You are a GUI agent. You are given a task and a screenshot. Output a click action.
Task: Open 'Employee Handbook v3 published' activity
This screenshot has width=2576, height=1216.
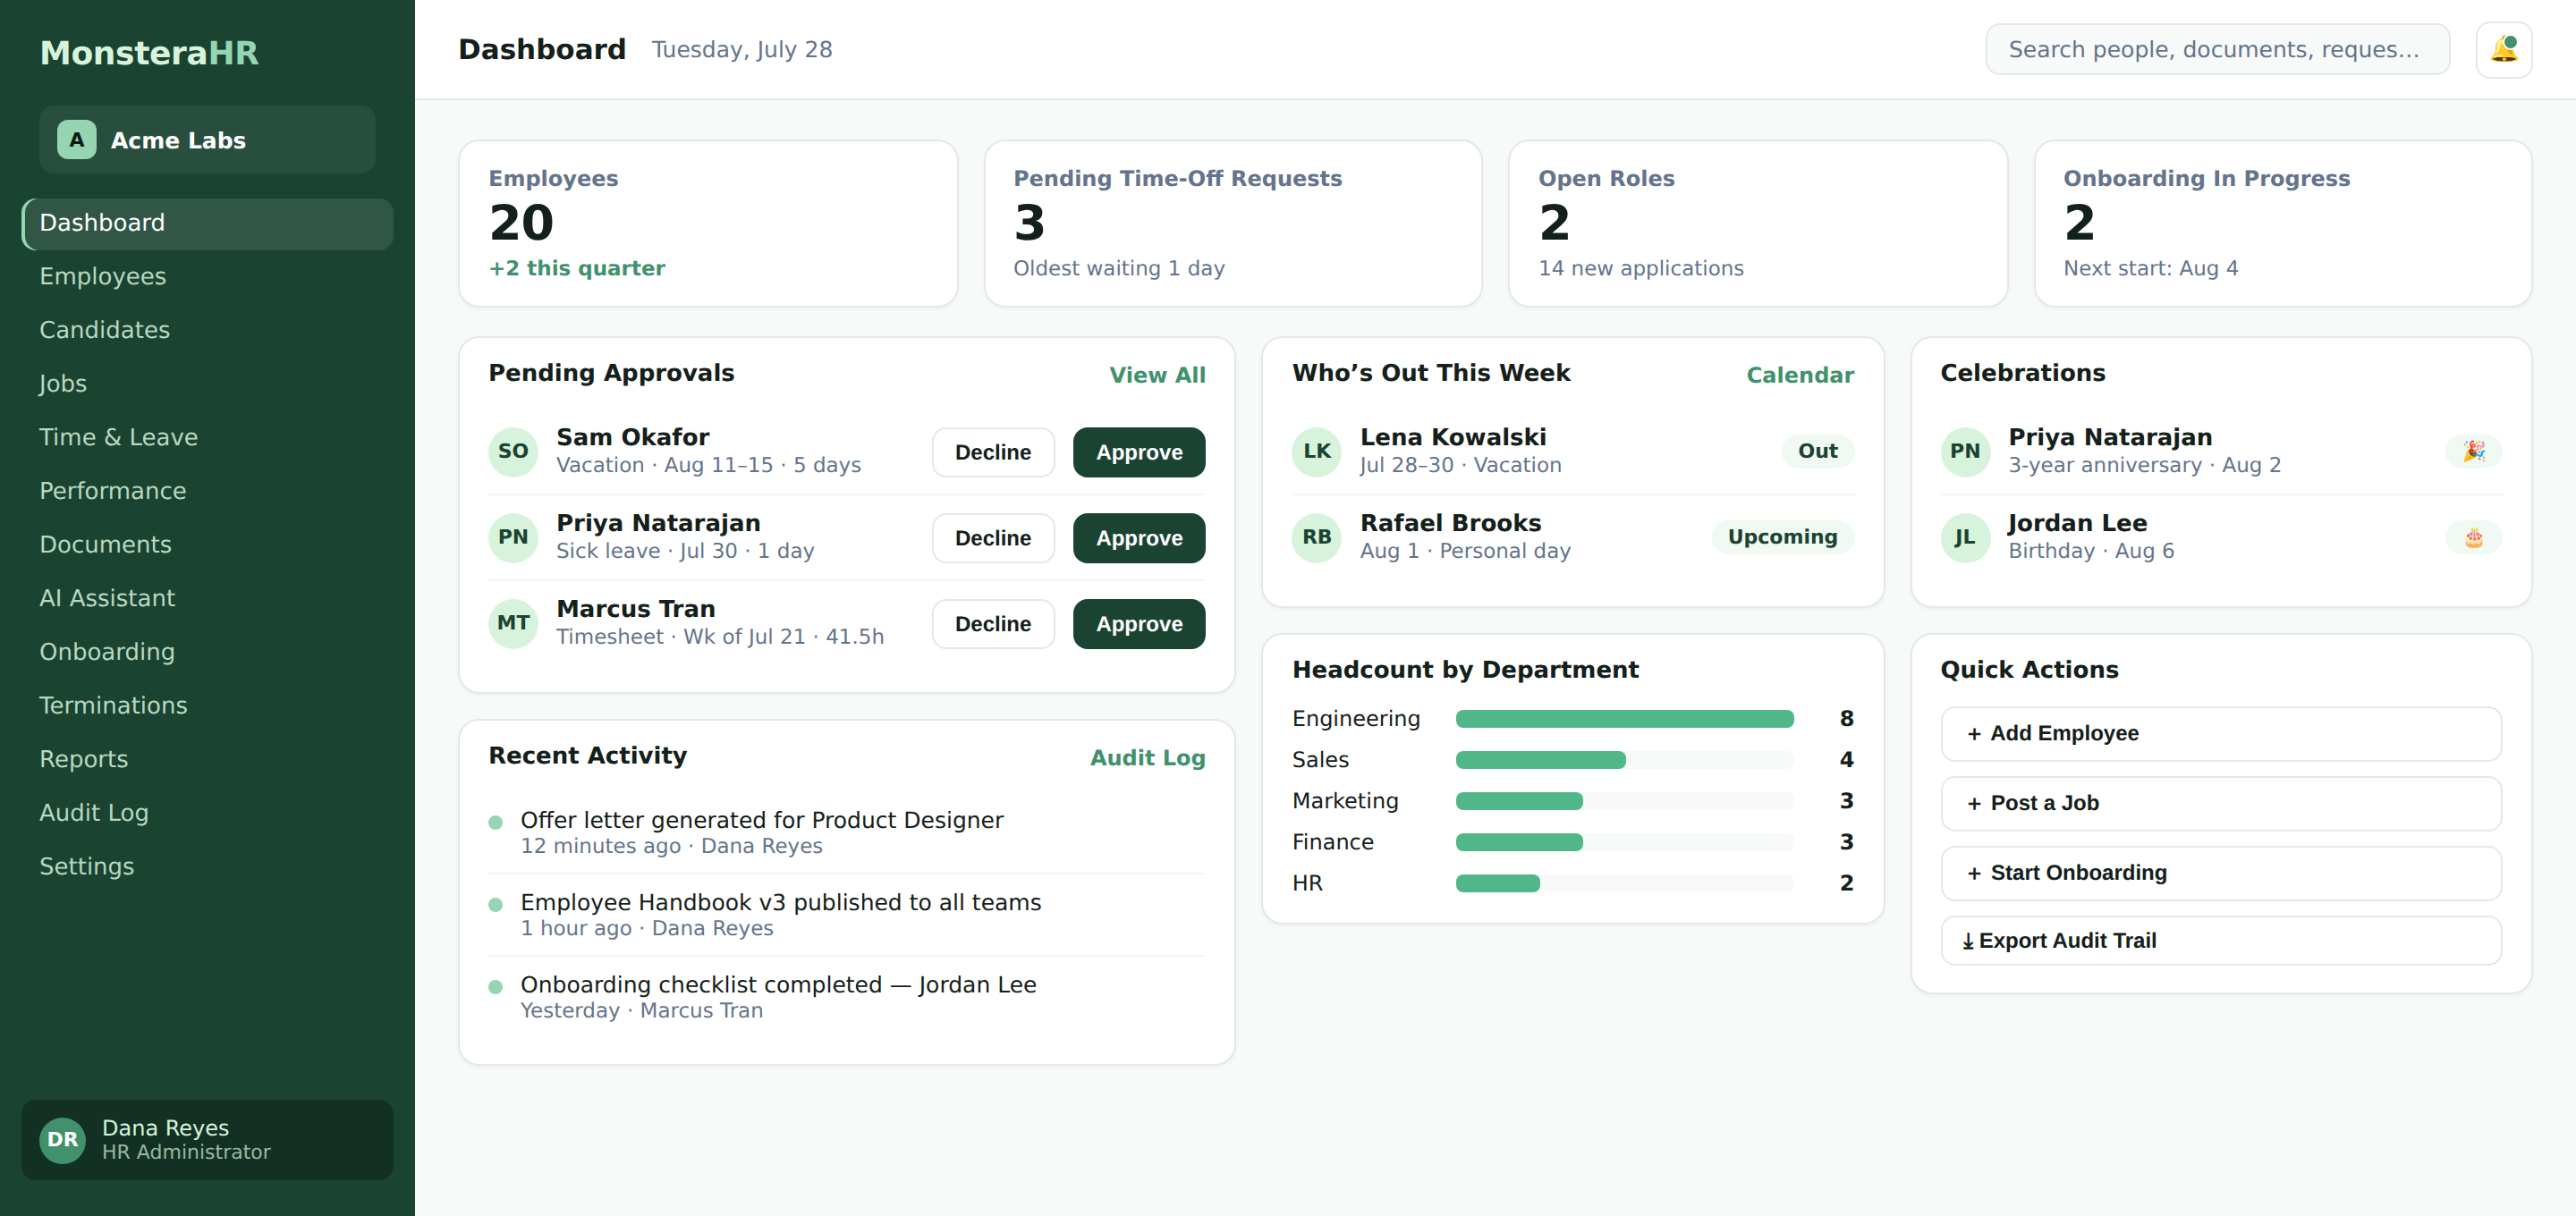point(846,914)
